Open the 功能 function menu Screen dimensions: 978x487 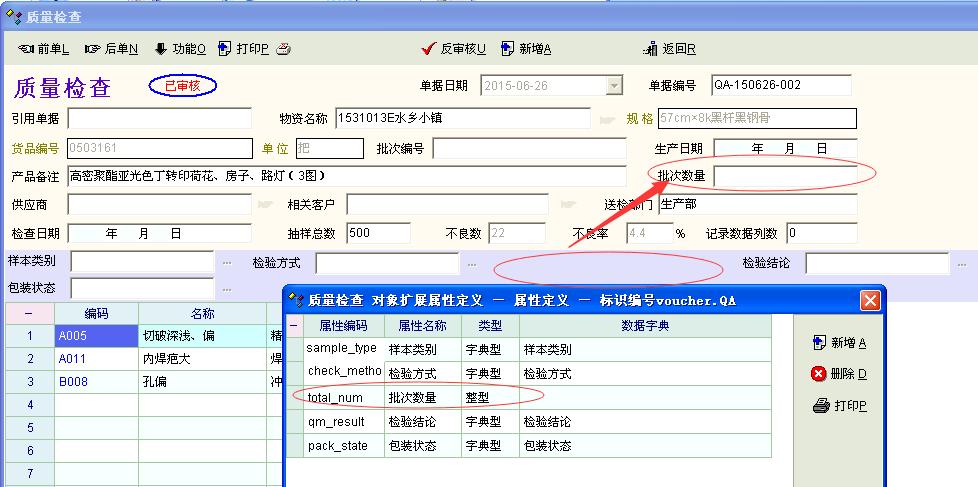coord(180,49)
